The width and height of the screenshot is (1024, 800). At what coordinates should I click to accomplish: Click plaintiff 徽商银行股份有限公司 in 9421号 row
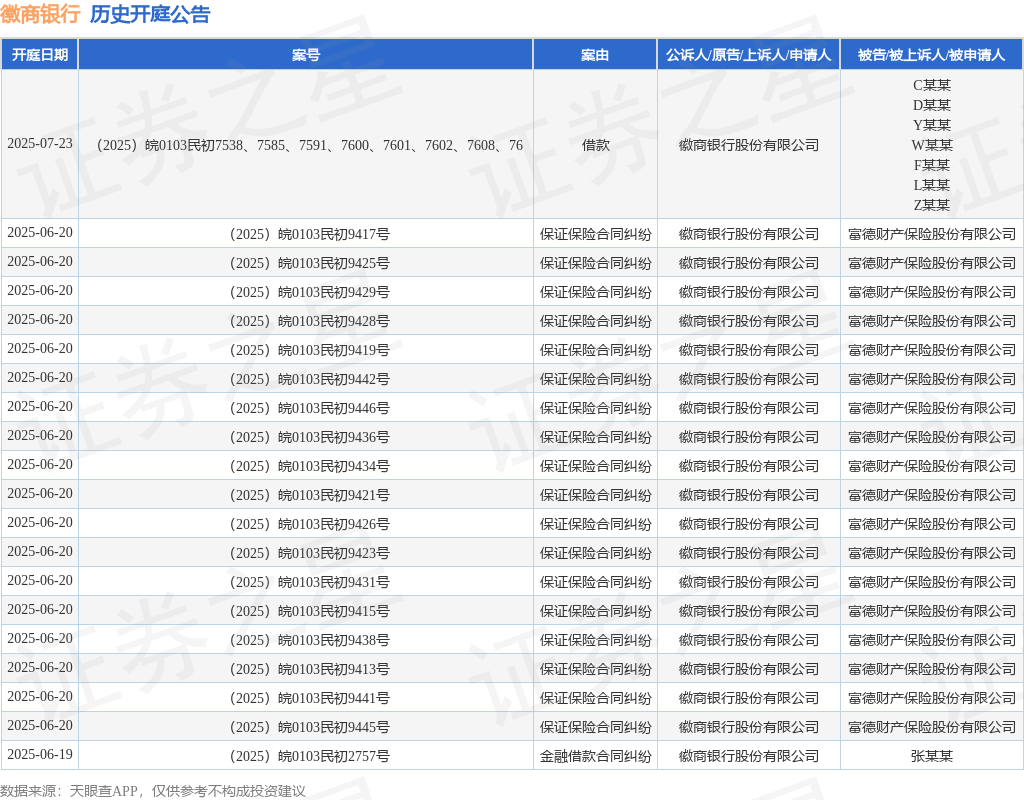click(749, 495)
